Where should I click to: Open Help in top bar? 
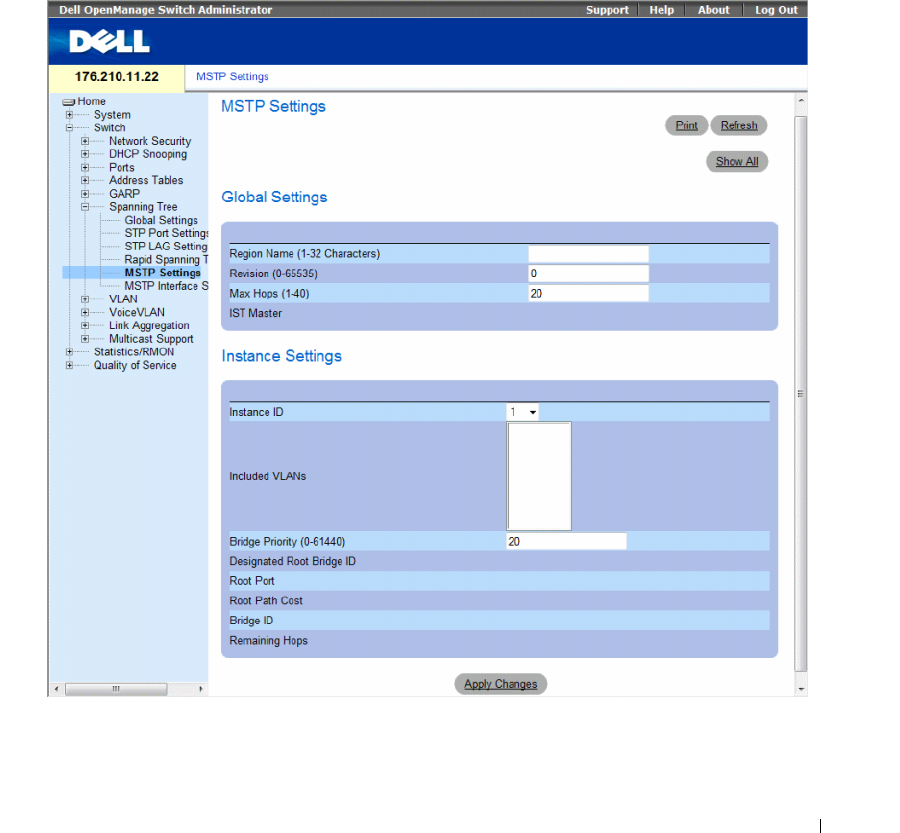661,10
